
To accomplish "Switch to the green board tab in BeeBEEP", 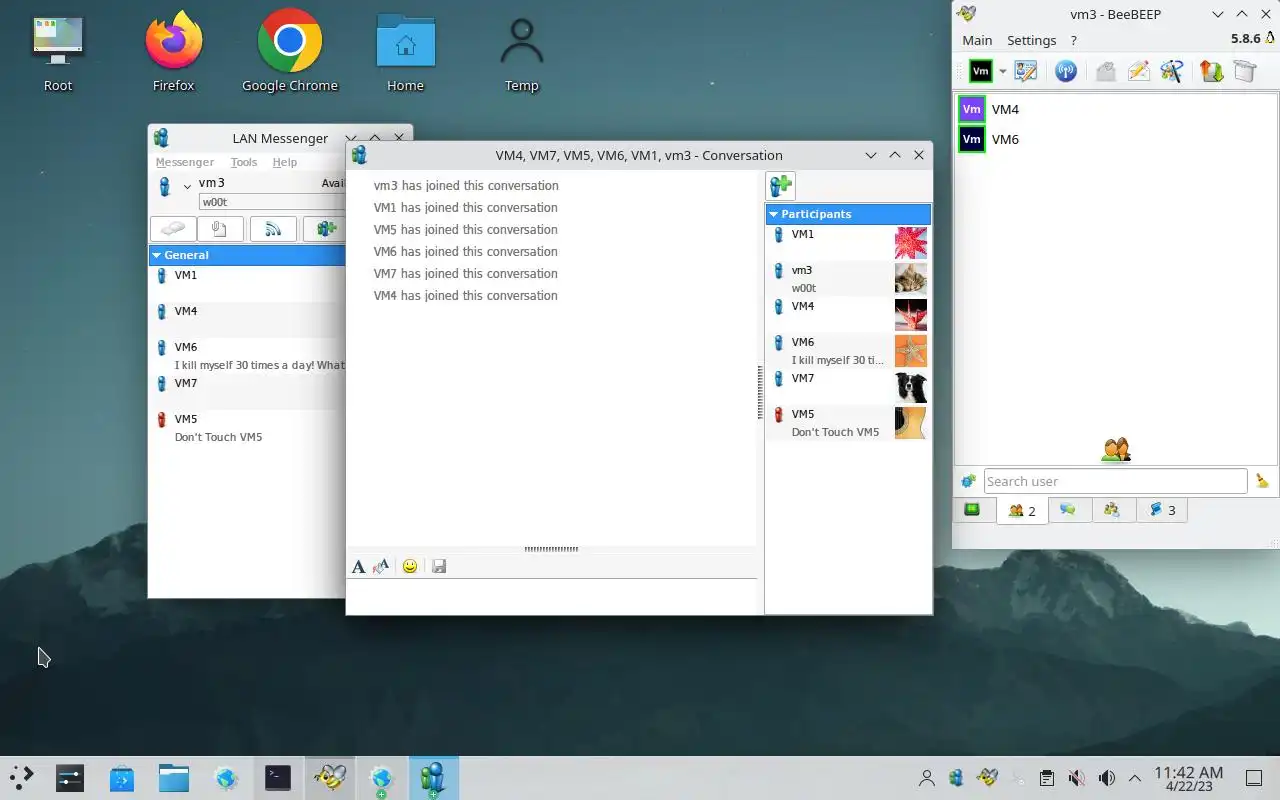I will (x=972, y=510).
